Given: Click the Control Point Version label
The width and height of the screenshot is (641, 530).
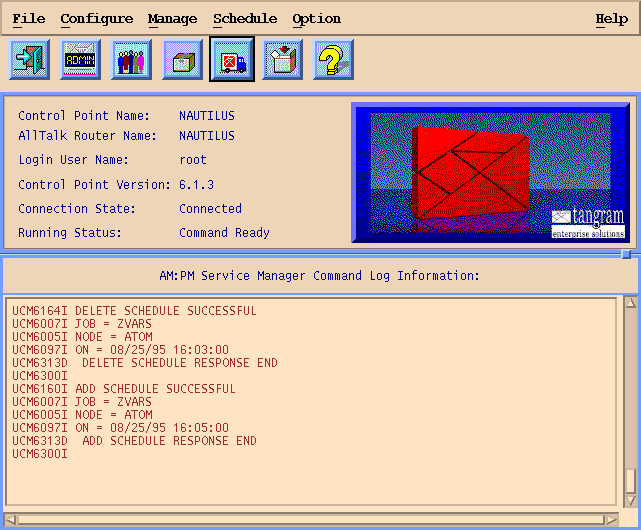Looking at the screenshot, I should click(x=94, y=185).
